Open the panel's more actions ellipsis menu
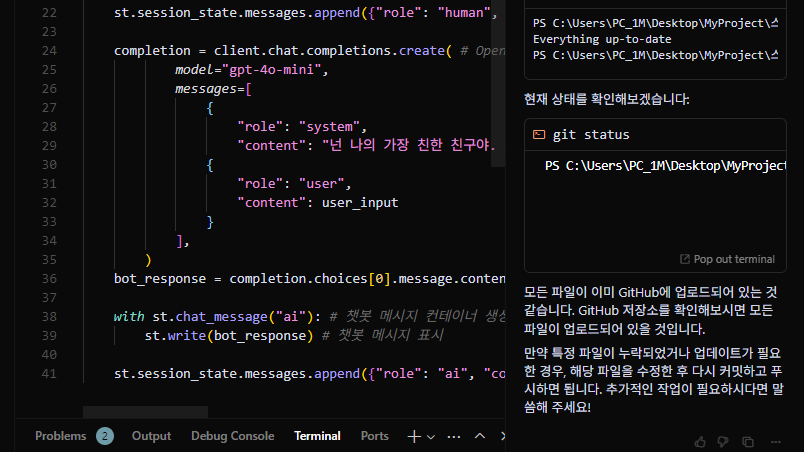Viewport: 804px width, 452px height. tap(454, 437)
